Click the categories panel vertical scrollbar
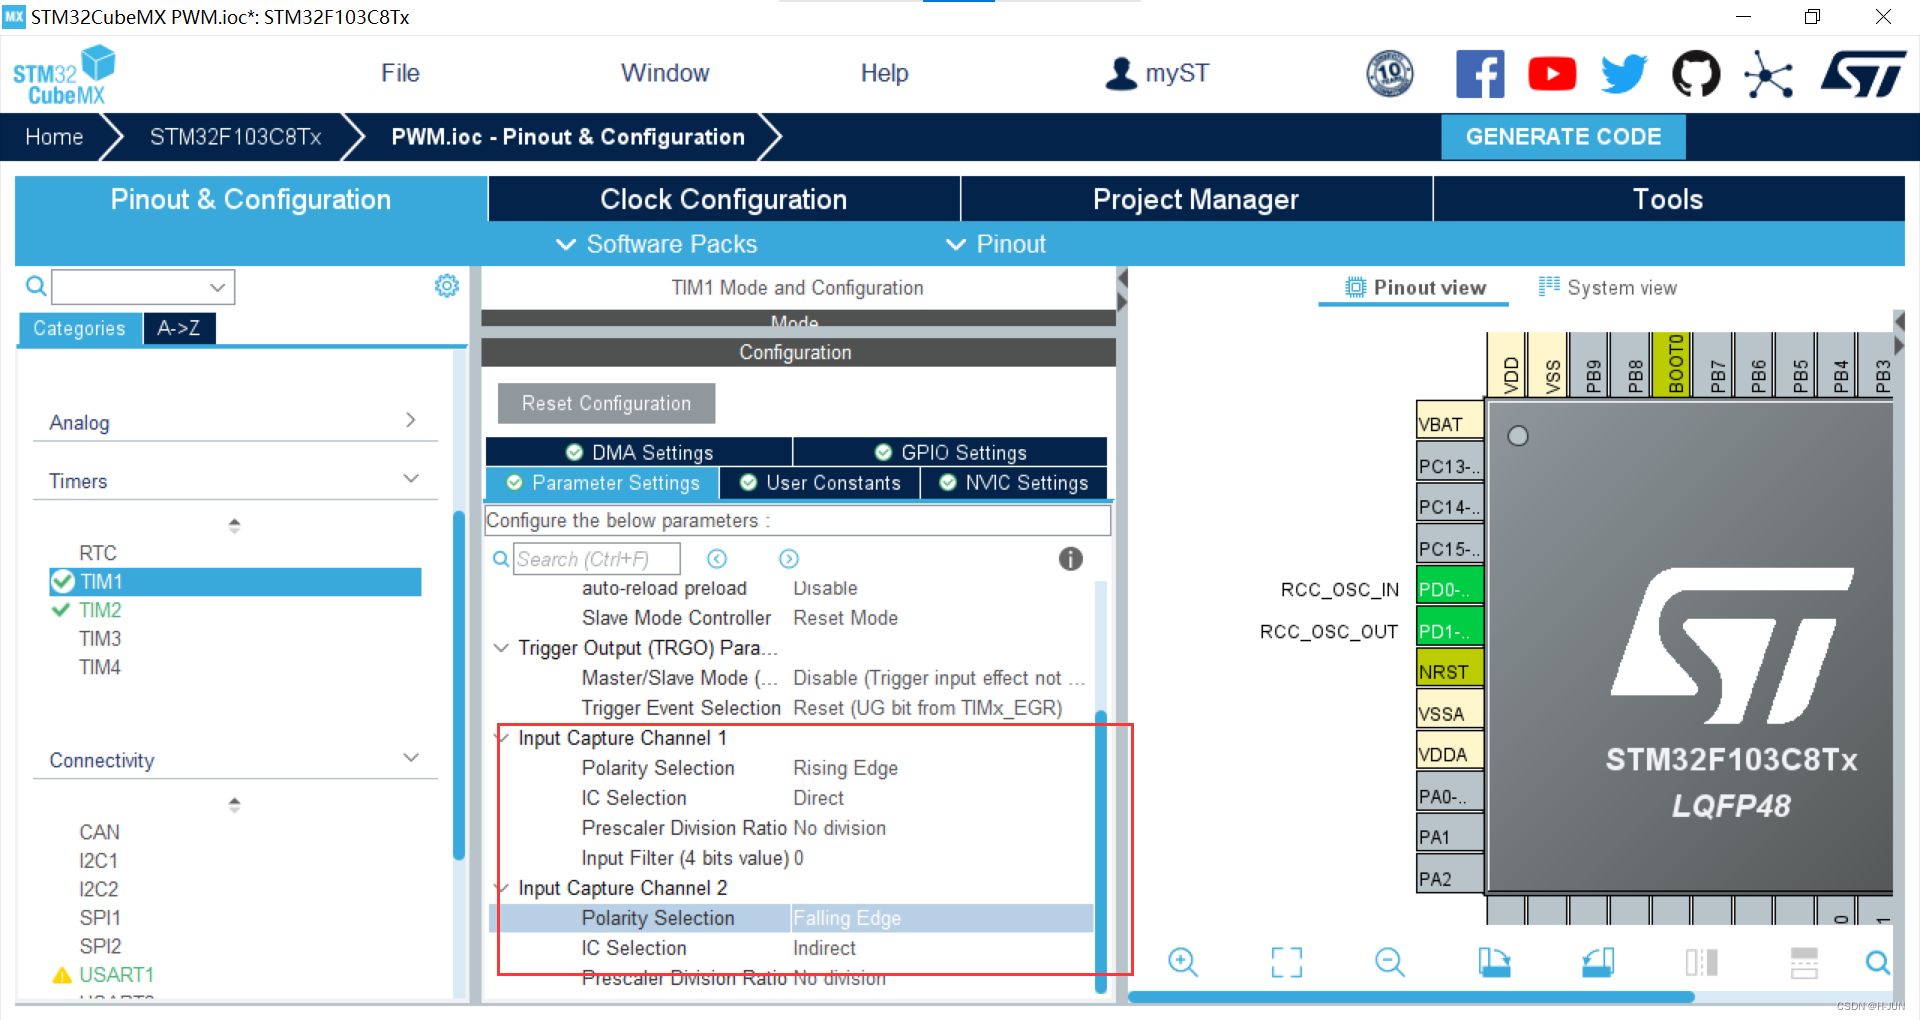The width and height of the screenshot is (1920, 1020). 459,685
